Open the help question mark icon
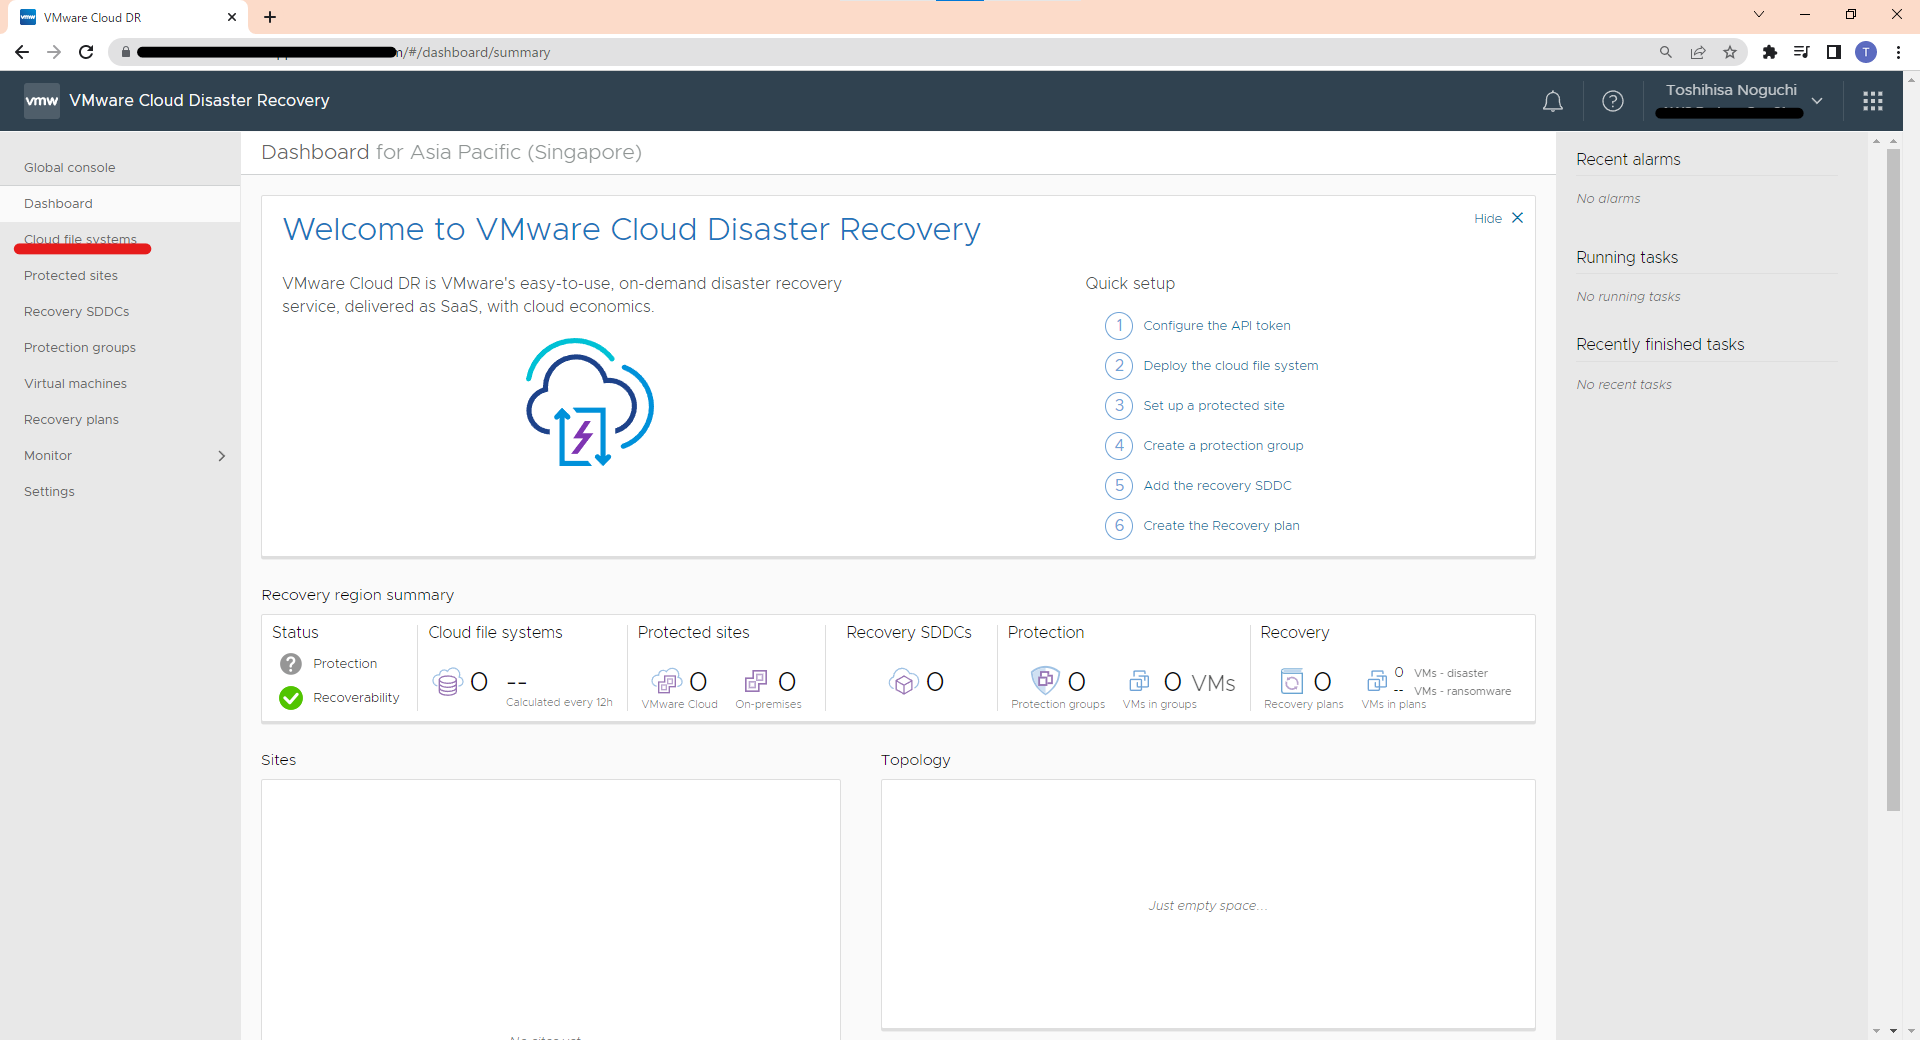Image resolution: width=1920 pixels, height=1040 pixels. [1612, 101]
